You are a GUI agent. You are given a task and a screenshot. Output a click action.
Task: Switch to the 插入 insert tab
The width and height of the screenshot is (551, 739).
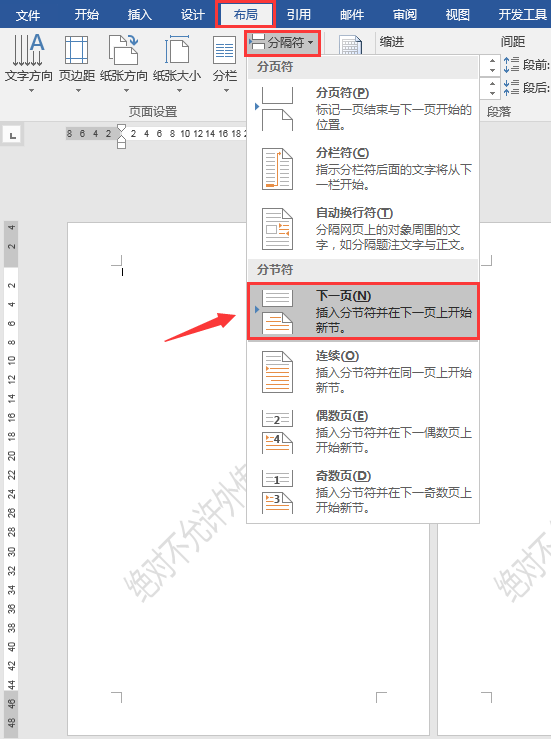click(x=140, y=15)
